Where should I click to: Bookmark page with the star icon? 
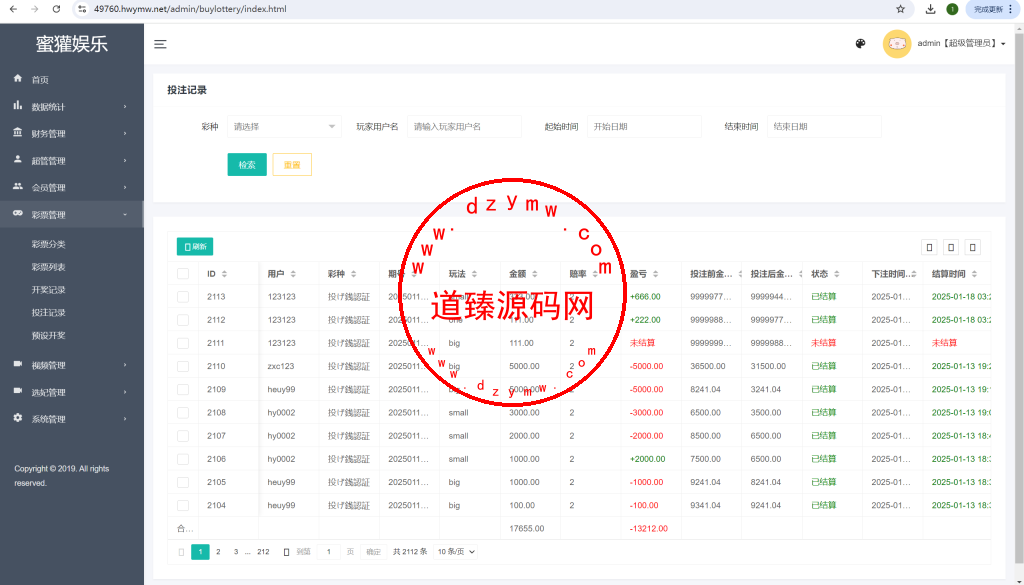pos(901,9)
